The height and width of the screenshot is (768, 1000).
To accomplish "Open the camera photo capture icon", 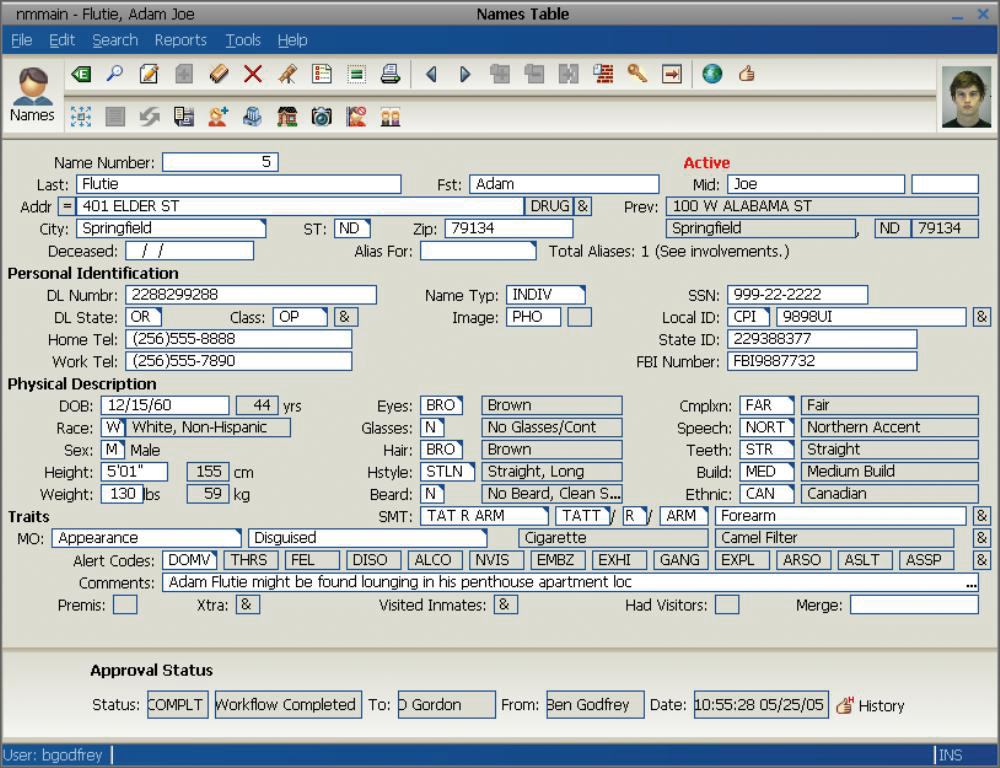I will pos(322,115).
